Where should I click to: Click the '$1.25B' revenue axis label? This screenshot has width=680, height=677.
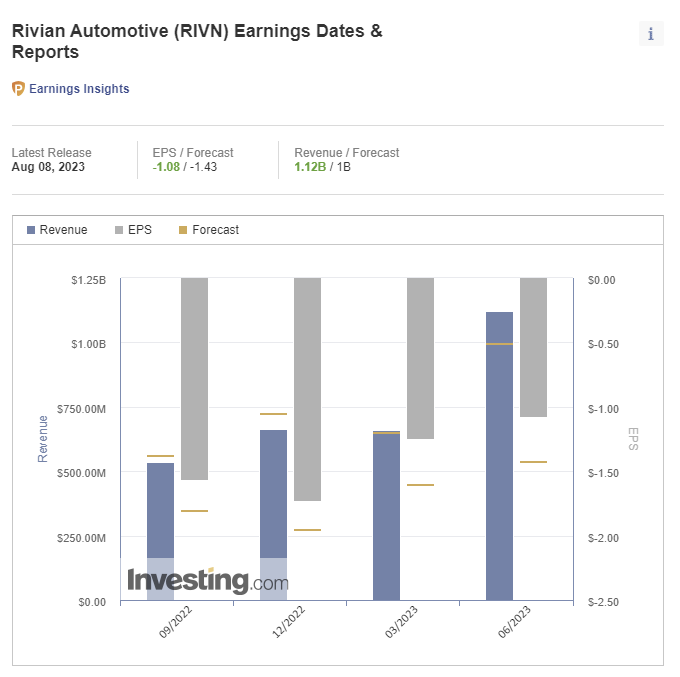(88, 280)
